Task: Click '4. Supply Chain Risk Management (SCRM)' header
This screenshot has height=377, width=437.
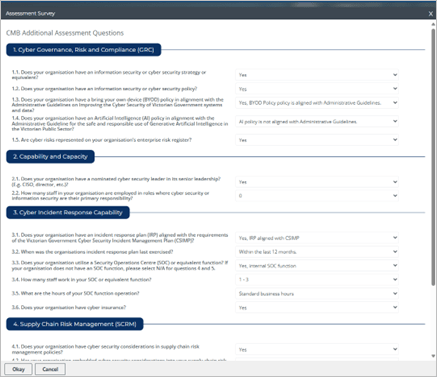Action: click(75, 324)
